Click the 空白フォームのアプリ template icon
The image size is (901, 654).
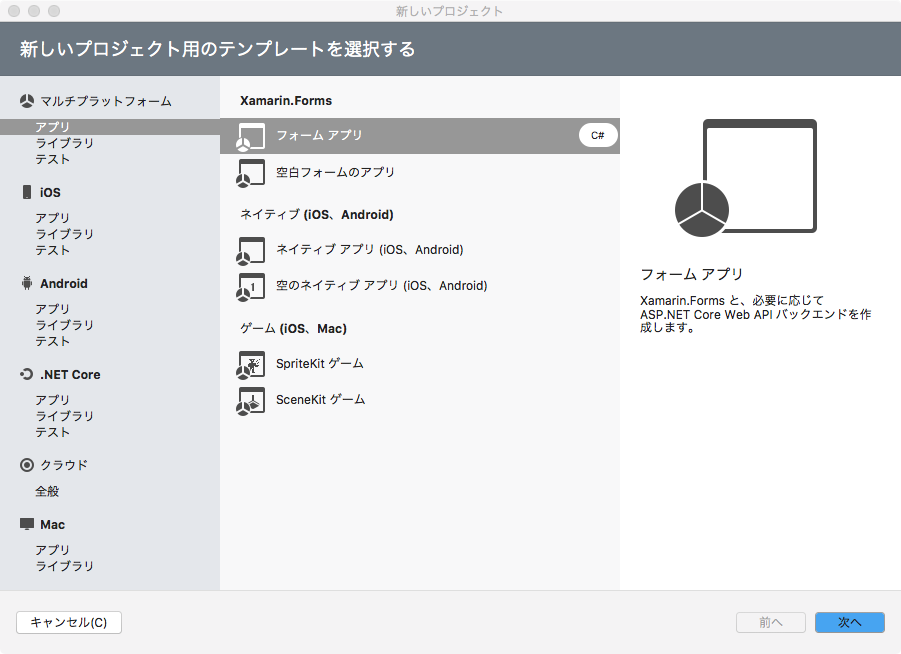pyautogui.click(x=251, y=172)
